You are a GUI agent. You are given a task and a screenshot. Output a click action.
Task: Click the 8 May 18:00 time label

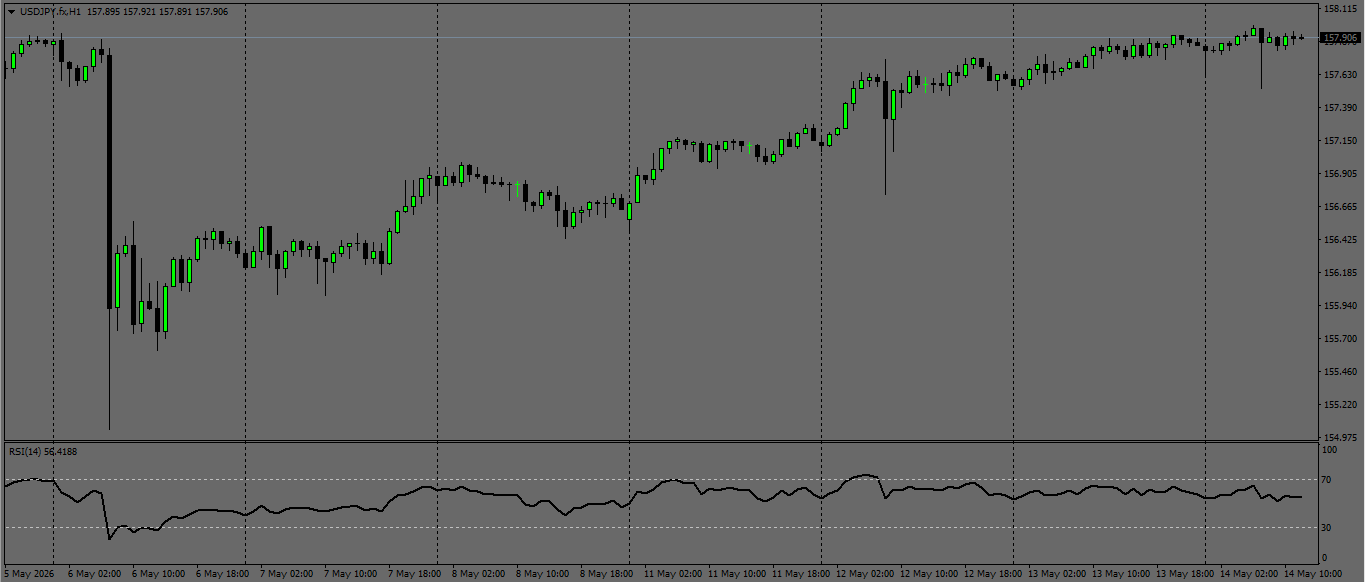point(606,574)
